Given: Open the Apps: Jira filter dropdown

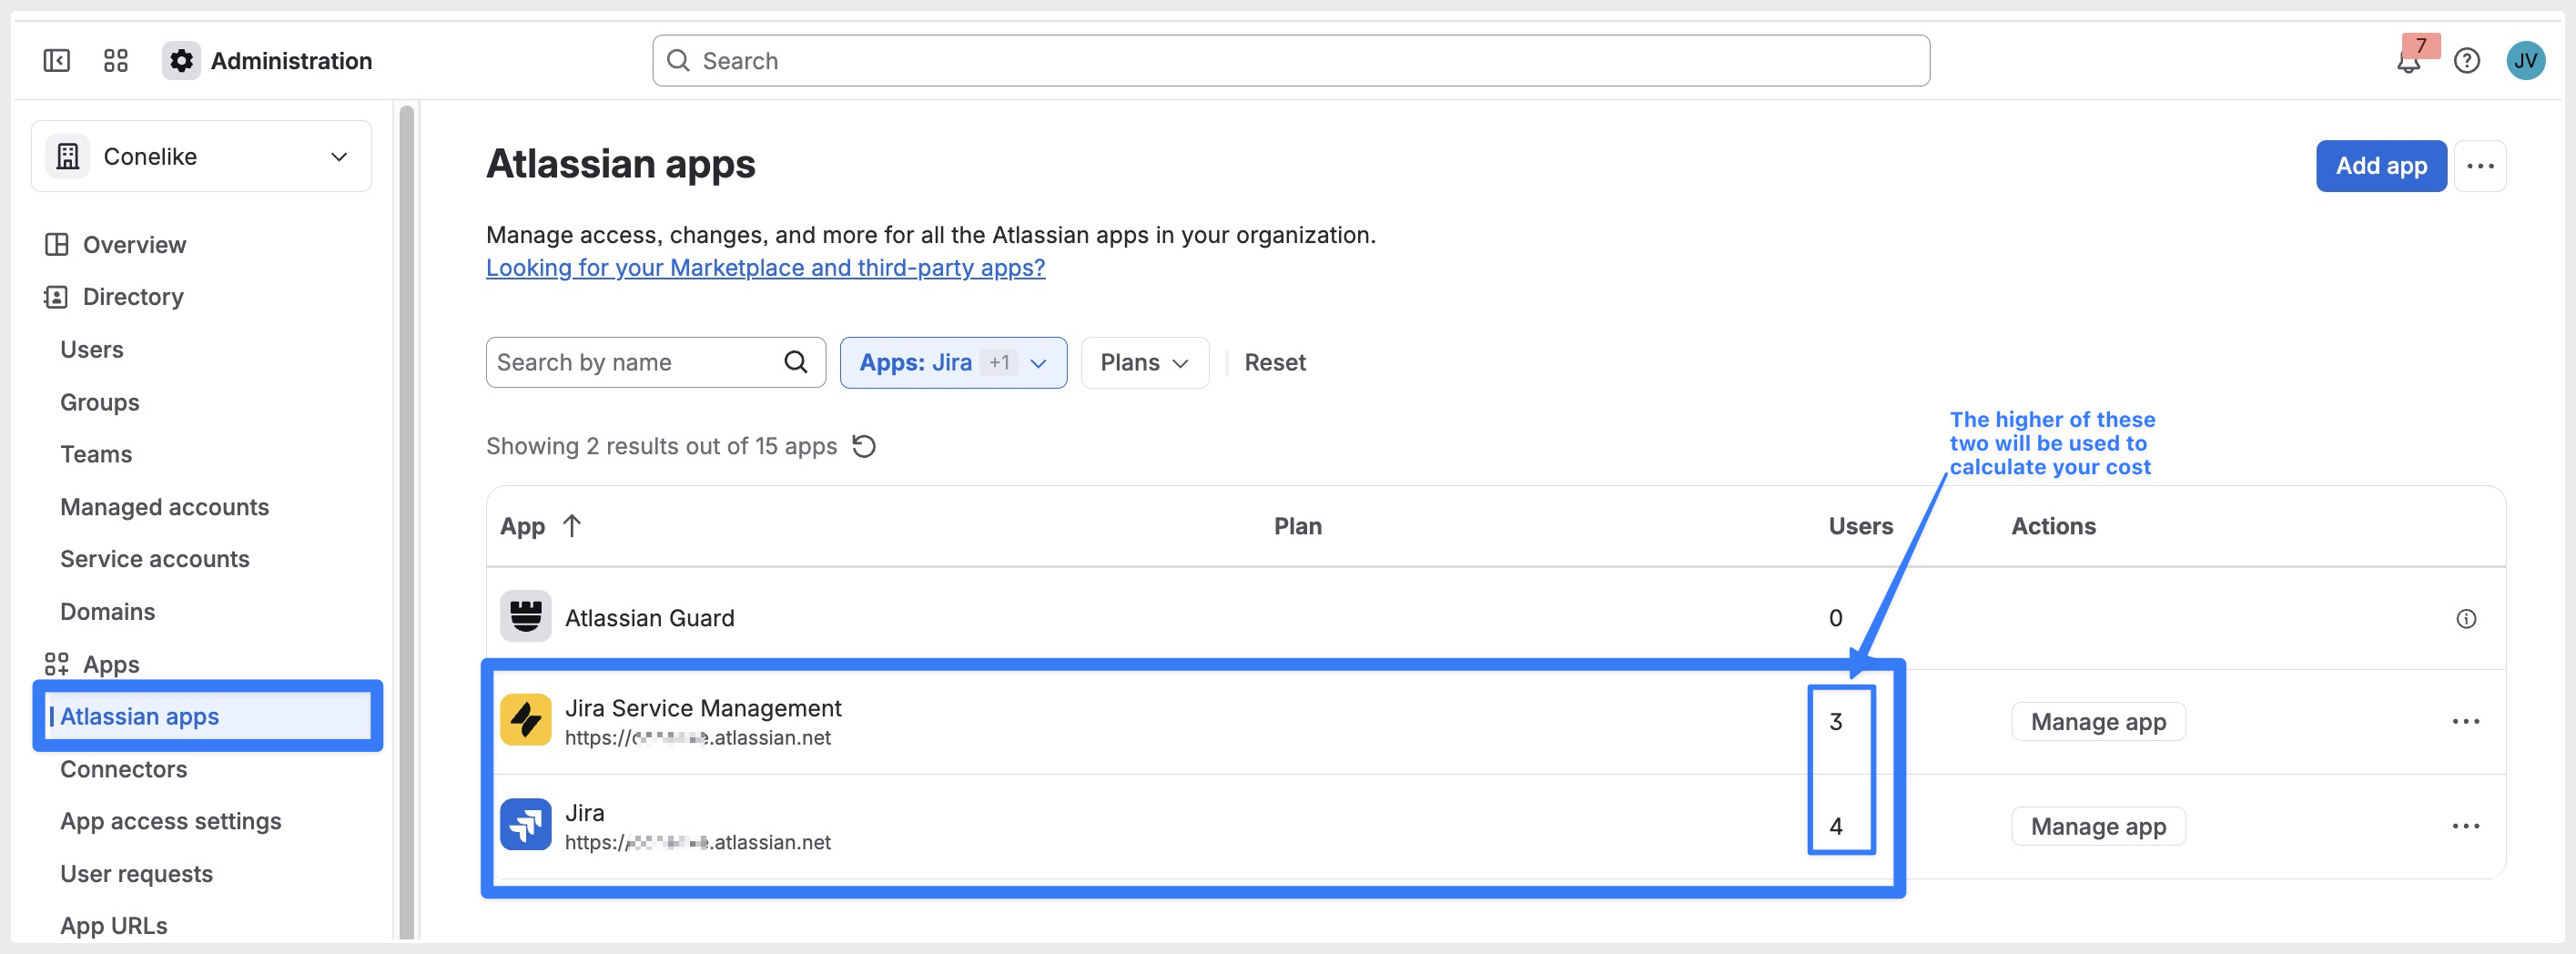Looking at the screenshot, I should pyautogui.click(x=953, y=362).
